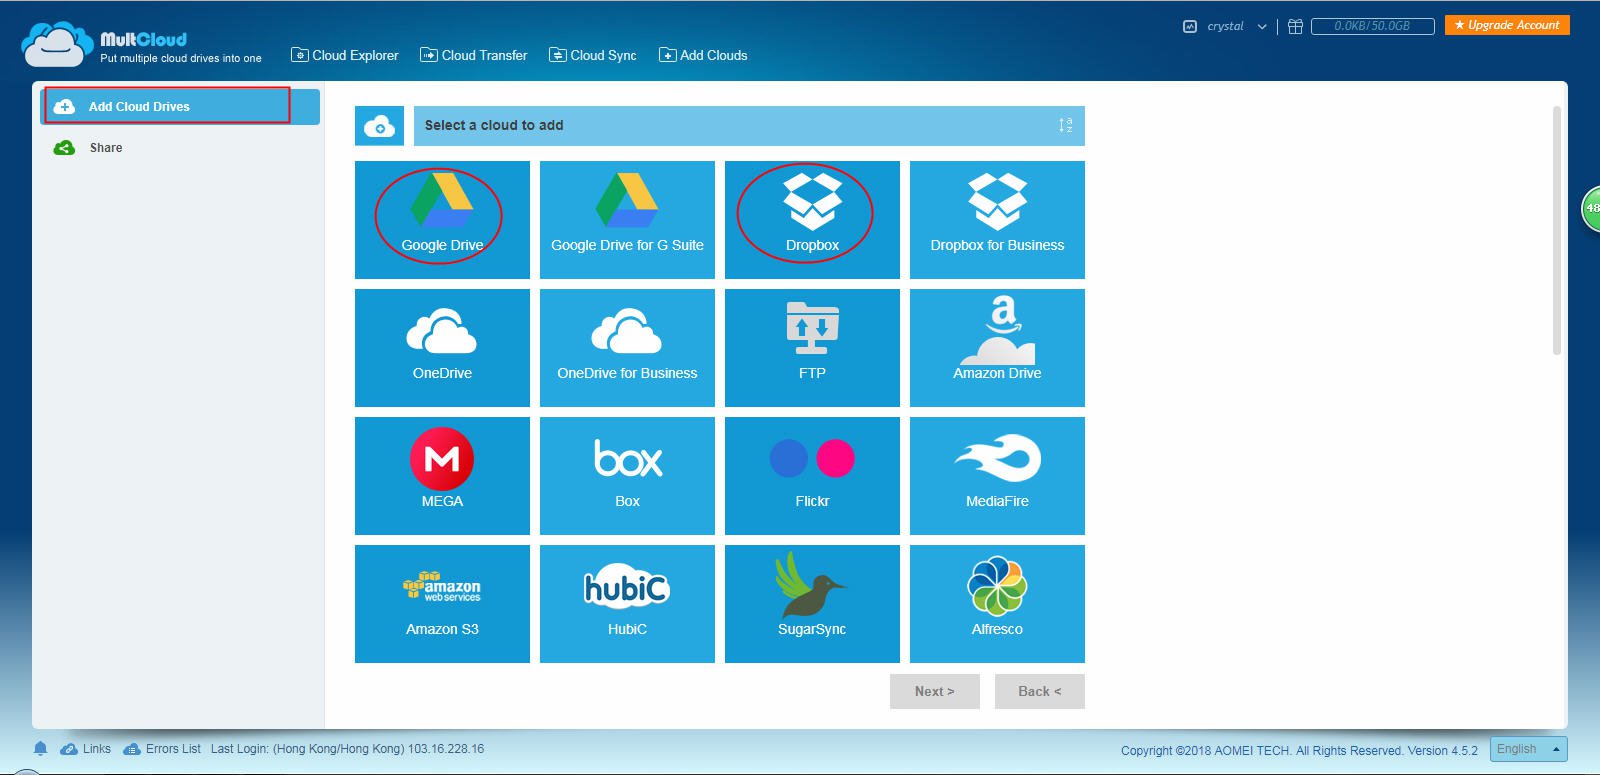The width and height of the screenshot is (1600, 775).
Task: Select the SugarSync hummingbird icon
Action: pyautogui.click(x=811, y=586)
